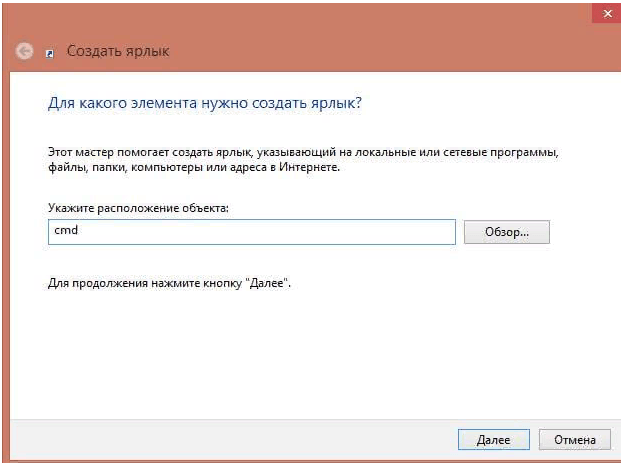624x465 pixels.
Task: Proceed by clicking Далее button
Action: coord(493,440)
